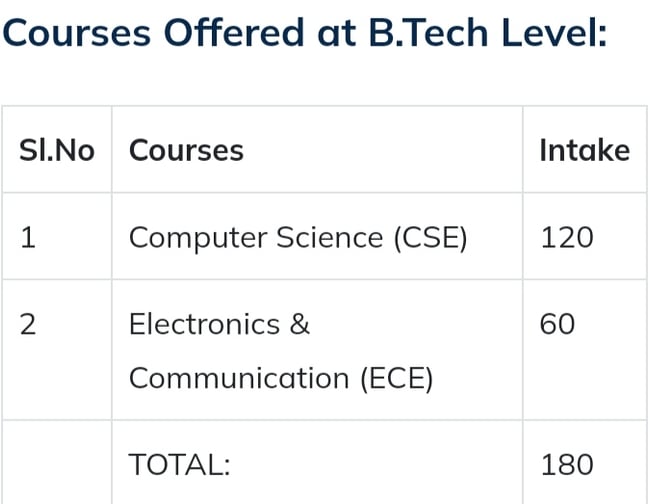Viewport: 650px width, 504px height.
Task: Click serial number 2 in the table
Action: 29,325
